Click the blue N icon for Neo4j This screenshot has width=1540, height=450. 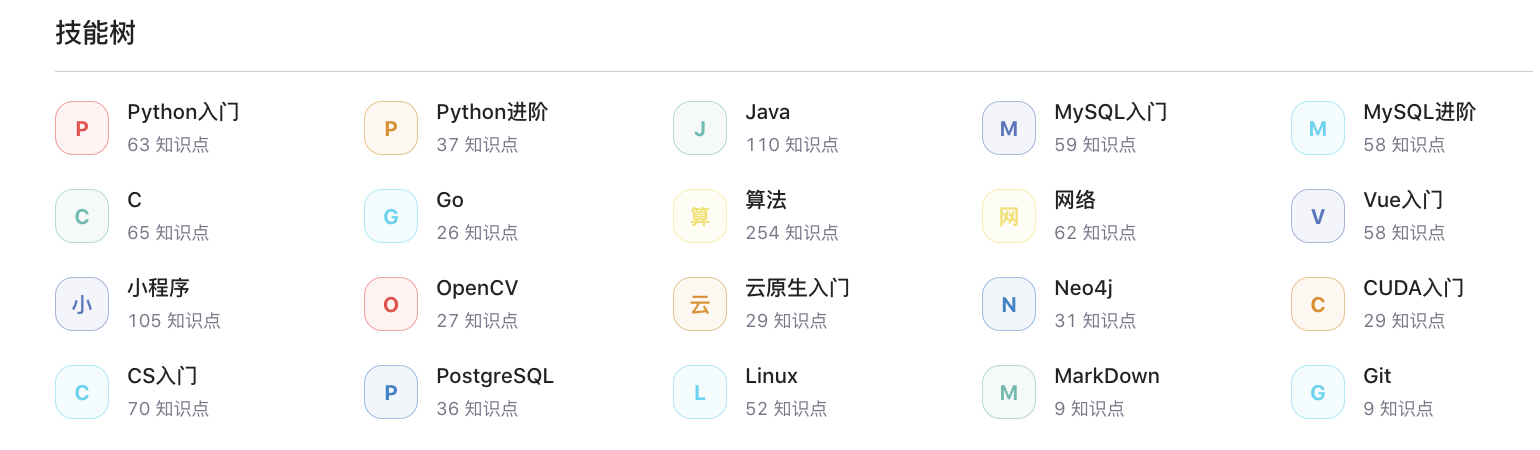tap(1009, 304)
